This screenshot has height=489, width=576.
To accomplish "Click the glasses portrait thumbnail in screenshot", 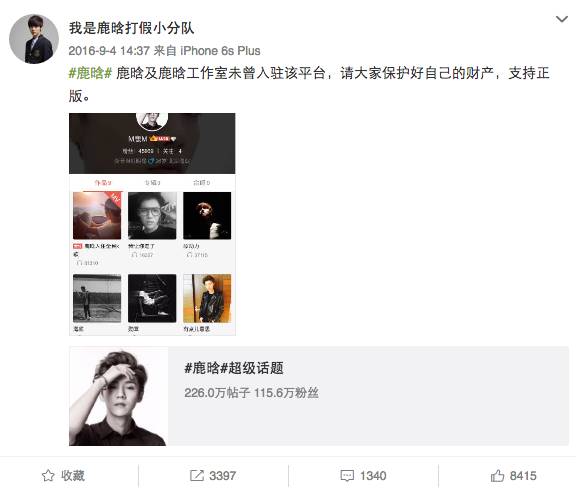I will pos(152,216).
